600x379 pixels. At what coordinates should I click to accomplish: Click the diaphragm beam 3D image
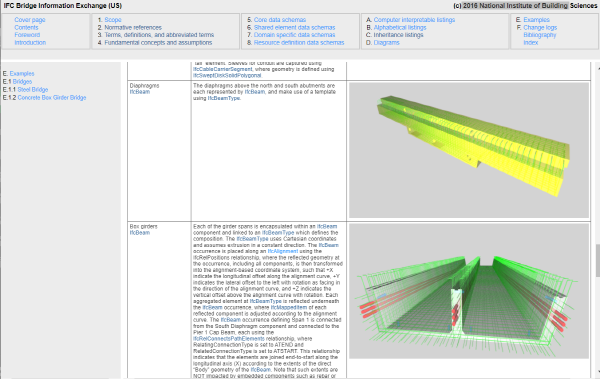tap(469, 150)
